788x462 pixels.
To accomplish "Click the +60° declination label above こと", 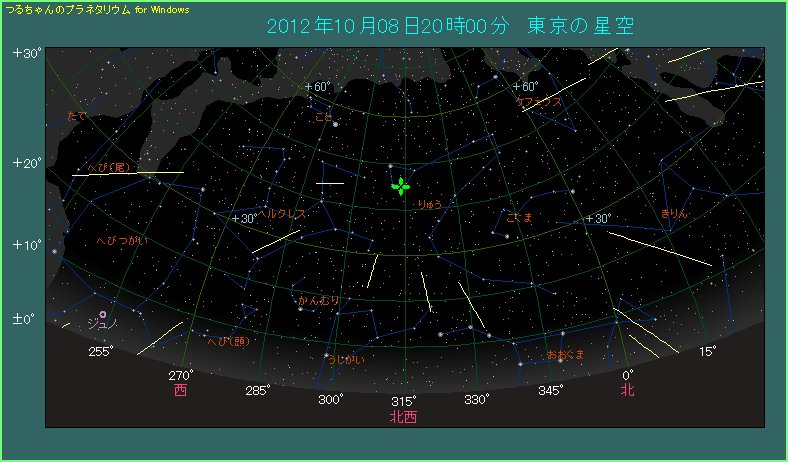I will pyautogui.click(x=318, y=86).
